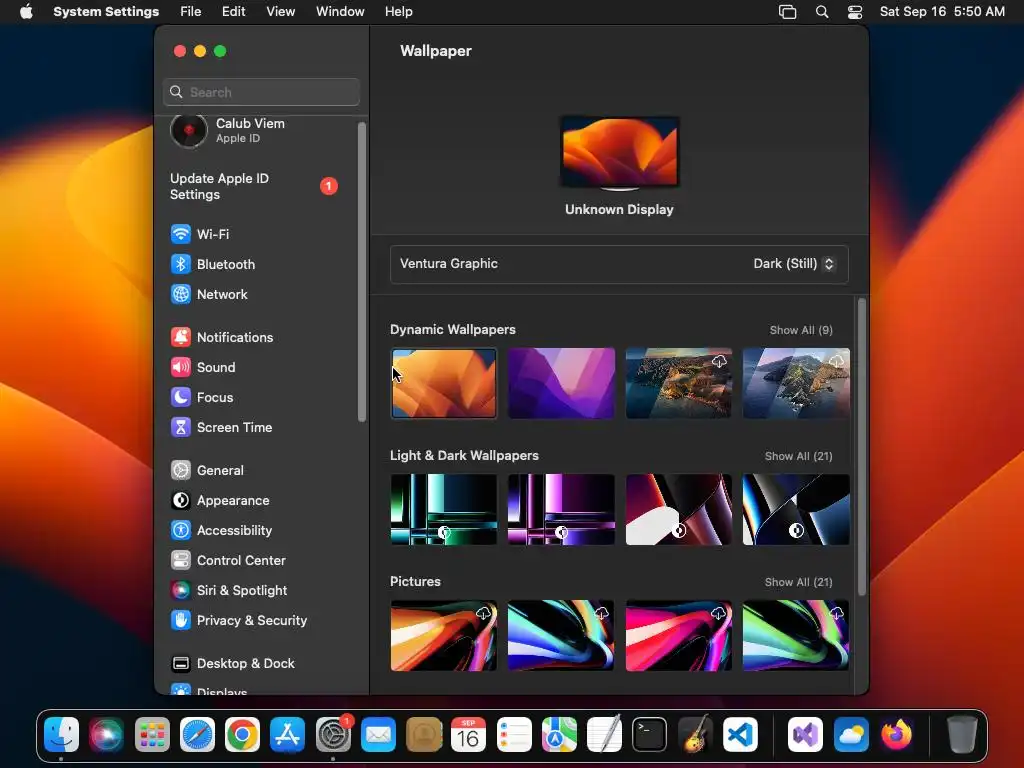Select first orange Pictures wallpaper

[x=443, y=635]
